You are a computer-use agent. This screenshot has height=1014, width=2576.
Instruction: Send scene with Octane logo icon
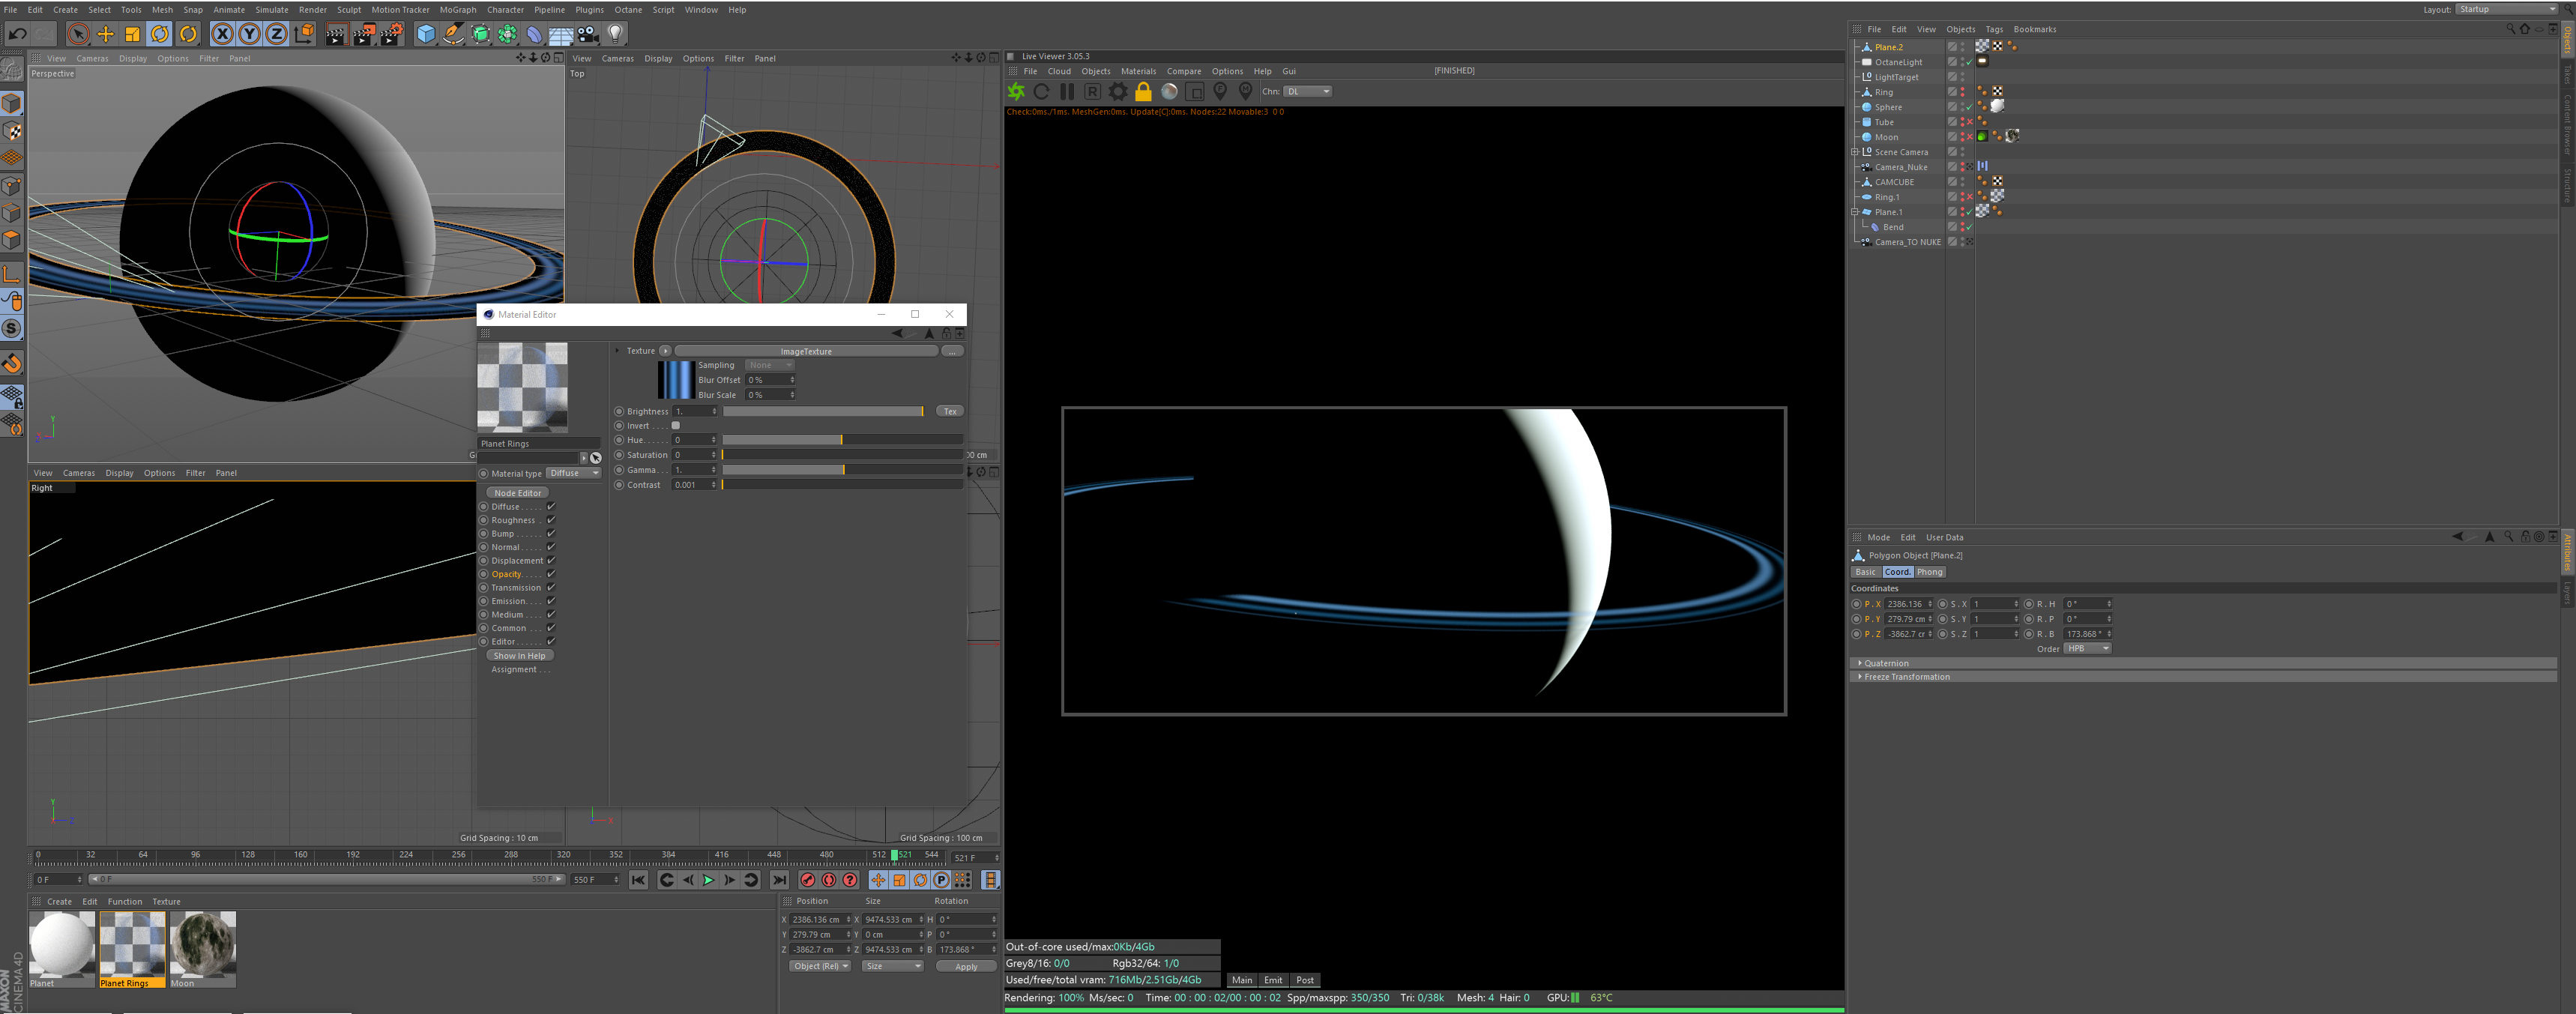(x=1016, y=92)
